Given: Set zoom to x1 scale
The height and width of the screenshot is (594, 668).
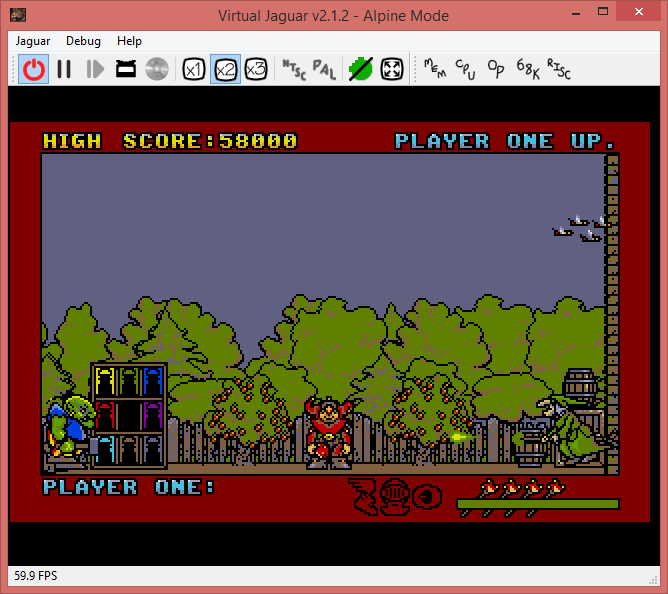Looking at the screenshot, I should (194, 69).
